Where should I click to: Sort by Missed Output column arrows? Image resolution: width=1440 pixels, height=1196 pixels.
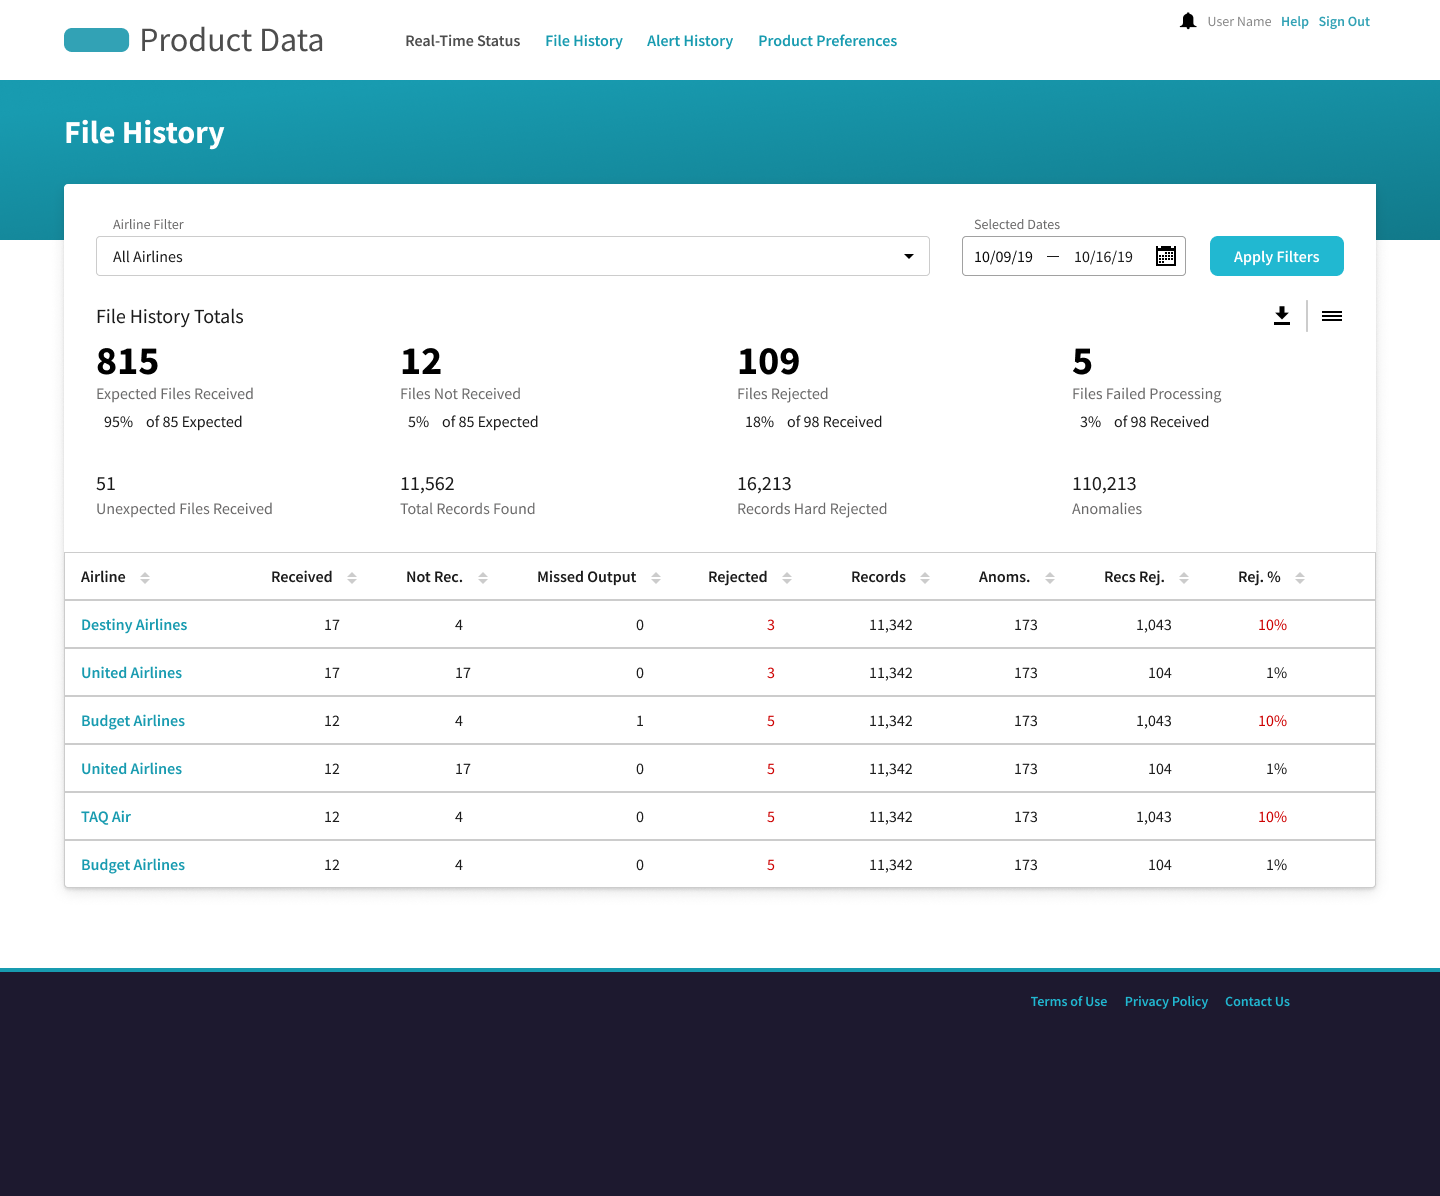tap(656, 578)
